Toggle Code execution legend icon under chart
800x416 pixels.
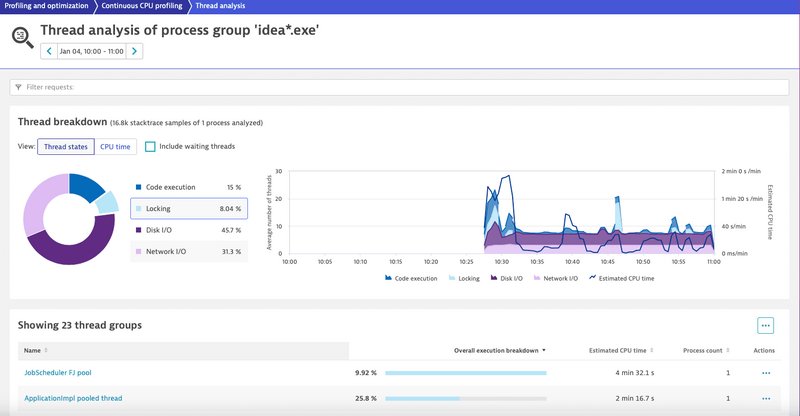[x=388, y=278]
